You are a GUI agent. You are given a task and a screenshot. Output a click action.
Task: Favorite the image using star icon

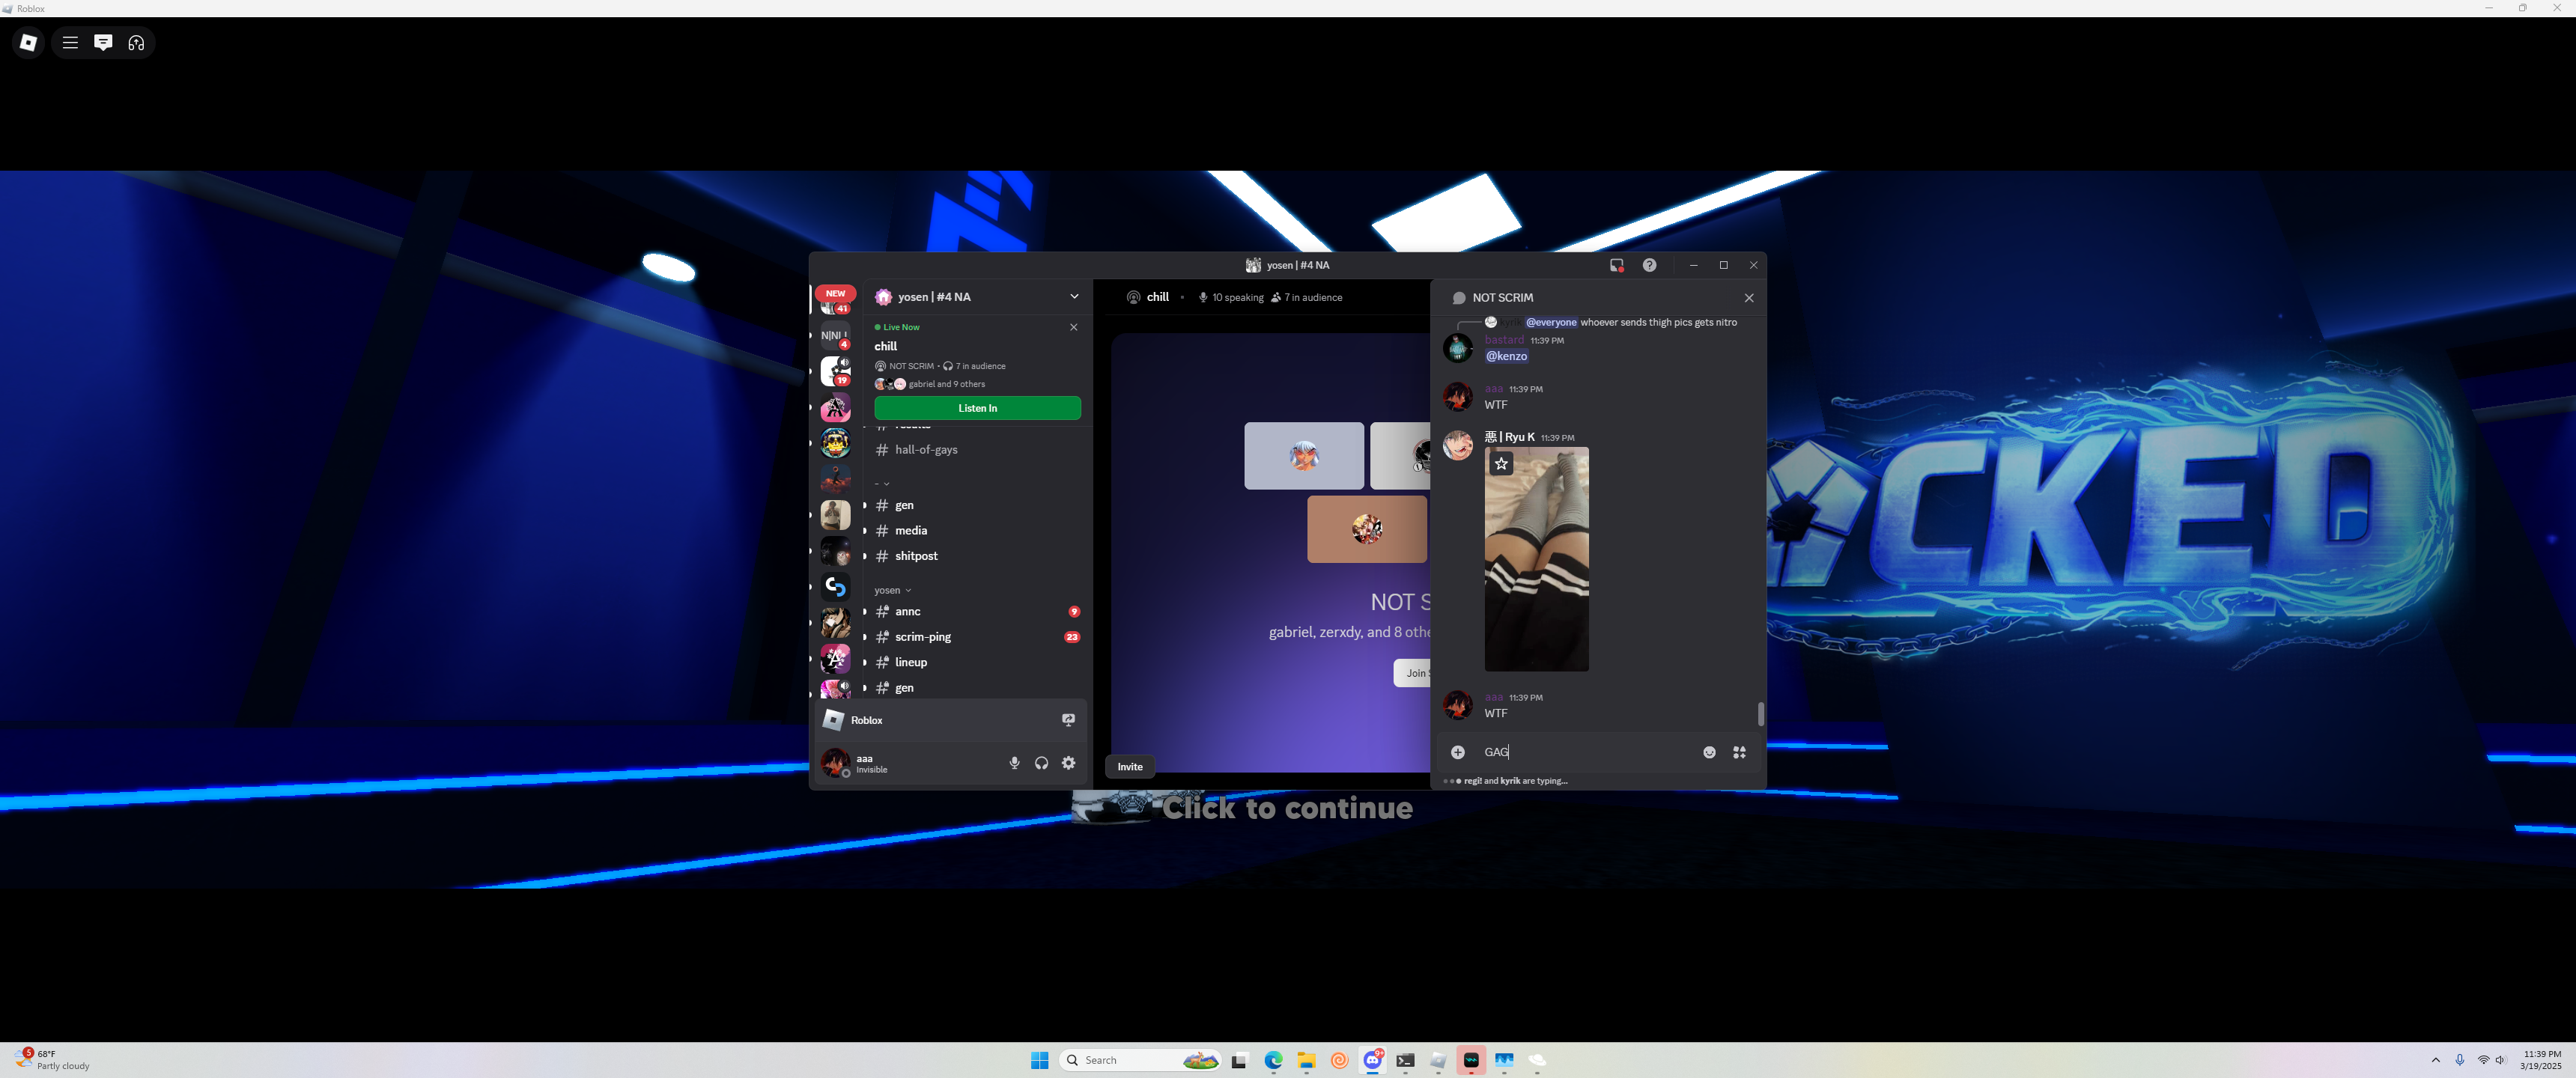(1501, 463)
